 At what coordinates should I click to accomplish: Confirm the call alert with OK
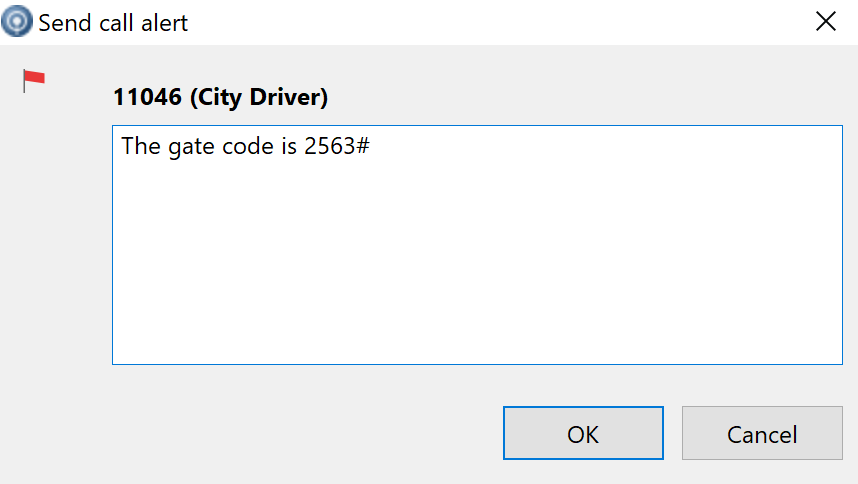coord(583,433)
